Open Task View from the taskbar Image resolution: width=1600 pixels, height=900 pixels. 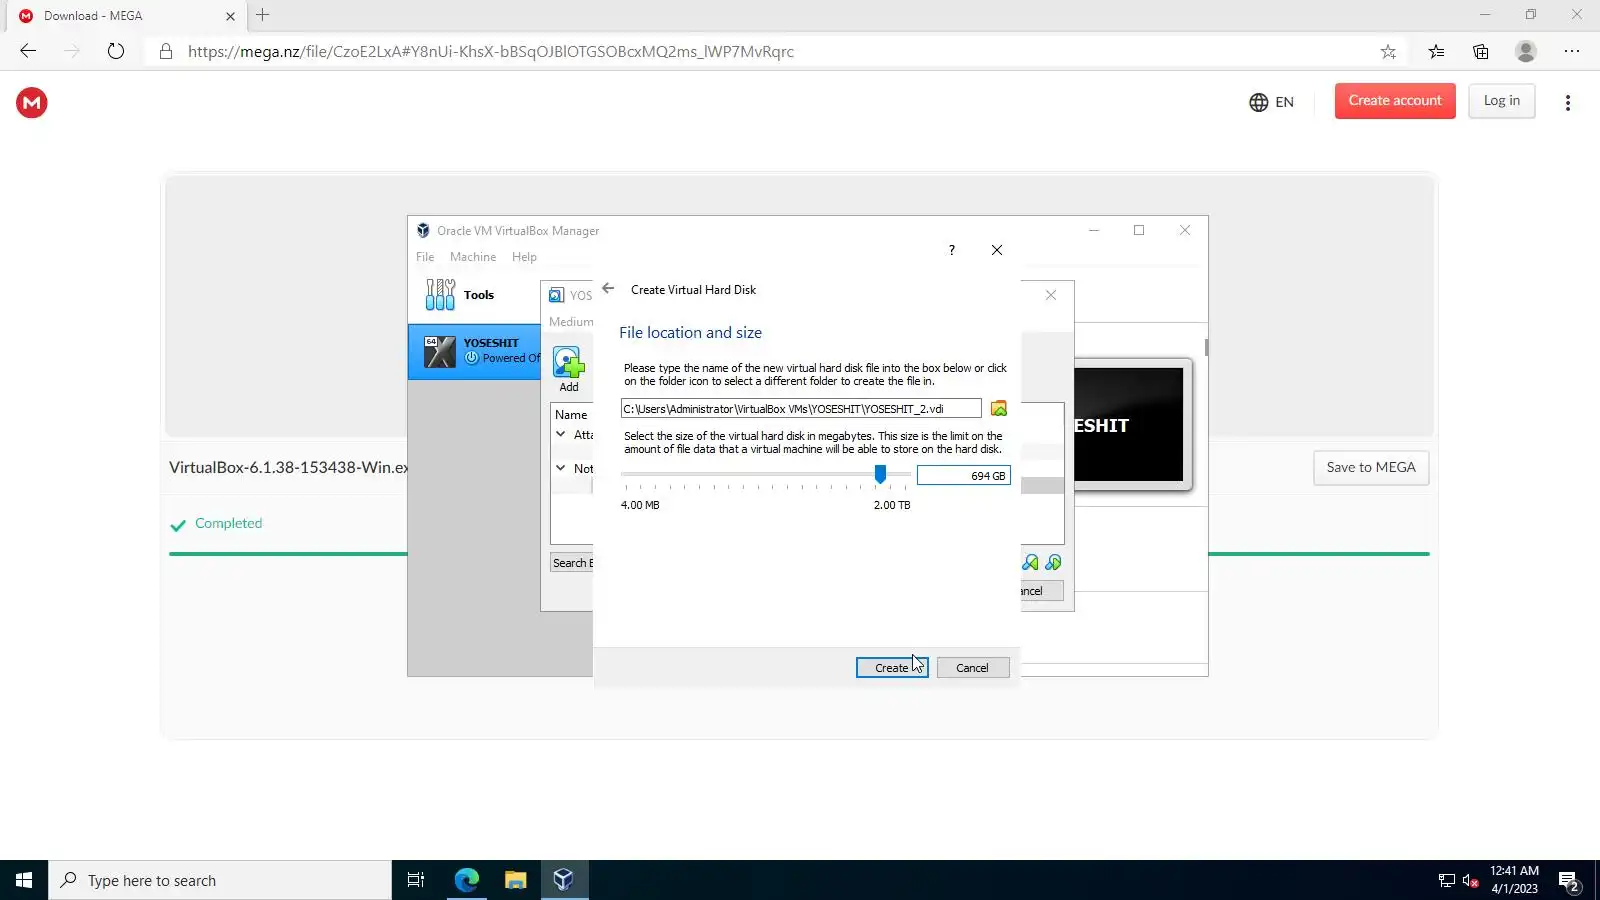[416, 880]
